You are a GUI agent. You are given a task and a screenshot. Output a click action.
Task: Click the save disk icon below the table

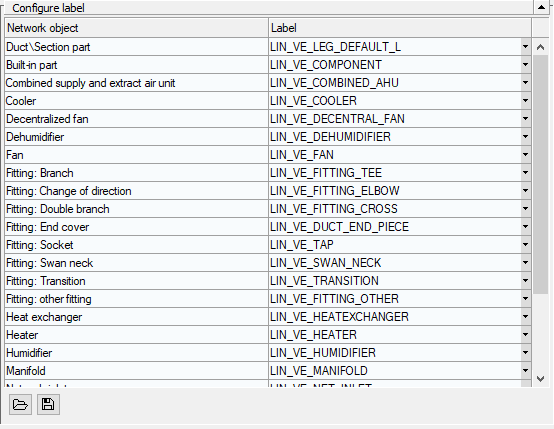pos(48,404)
